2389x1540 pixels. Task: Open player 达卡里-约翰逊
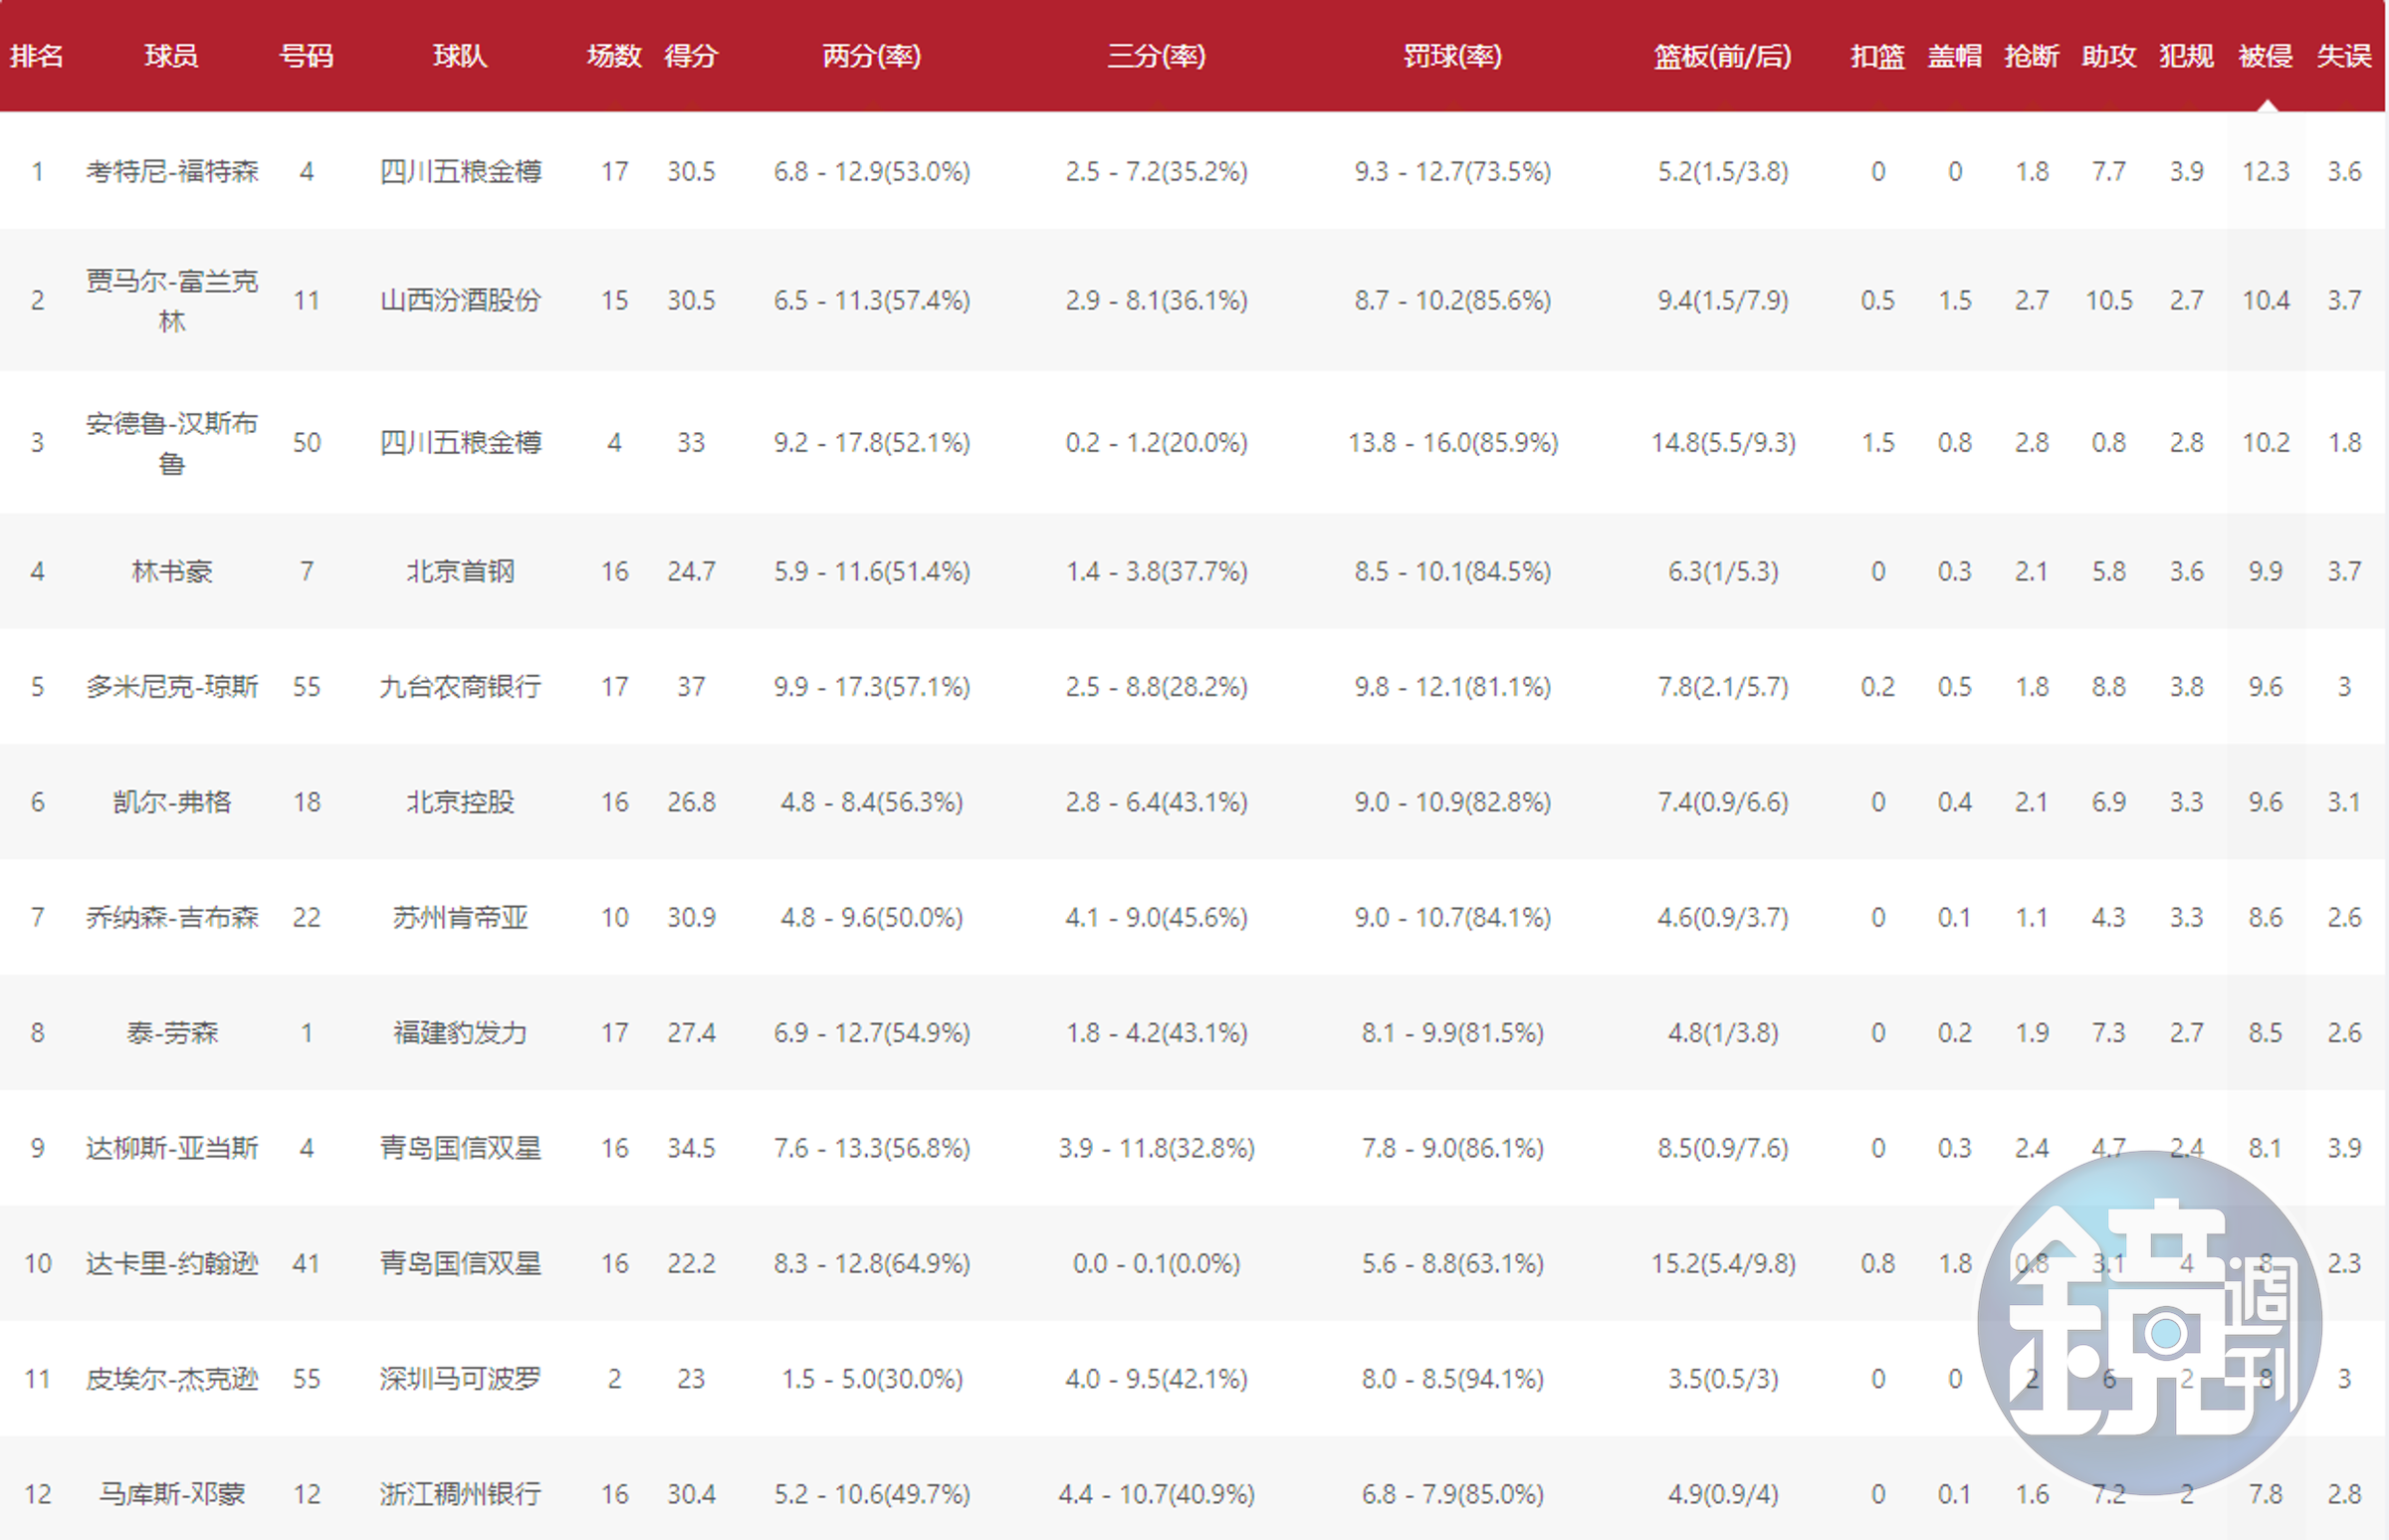tap(172, 1263)
